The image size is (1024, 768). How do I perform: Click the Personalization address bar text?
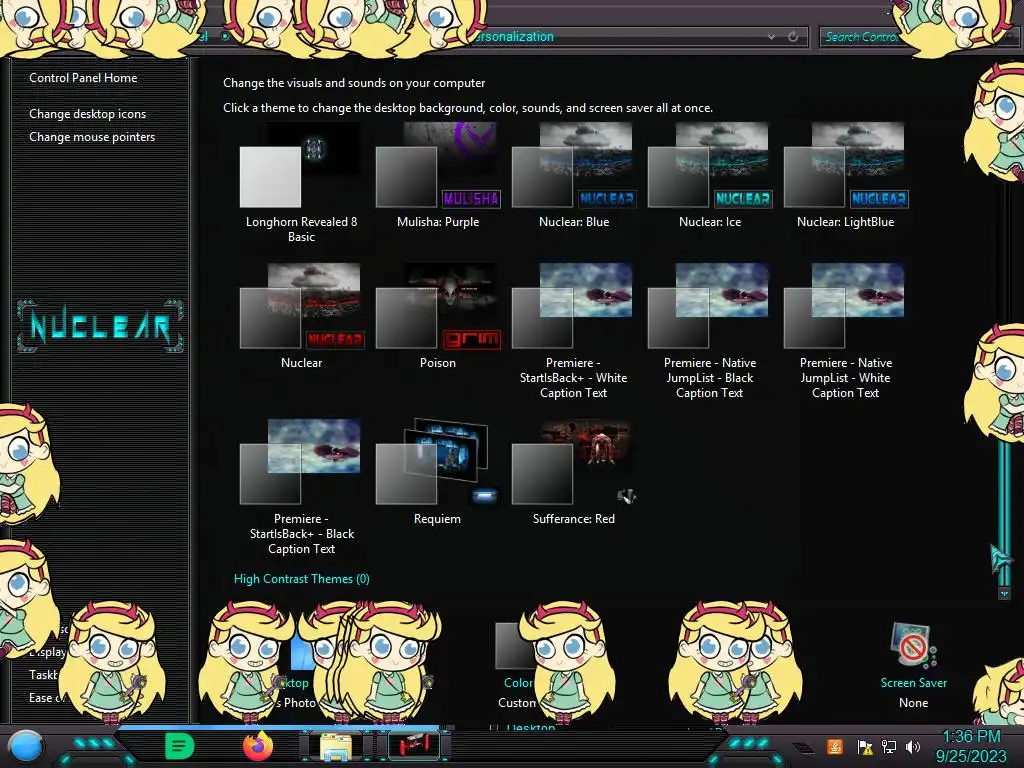click(513, 37)
